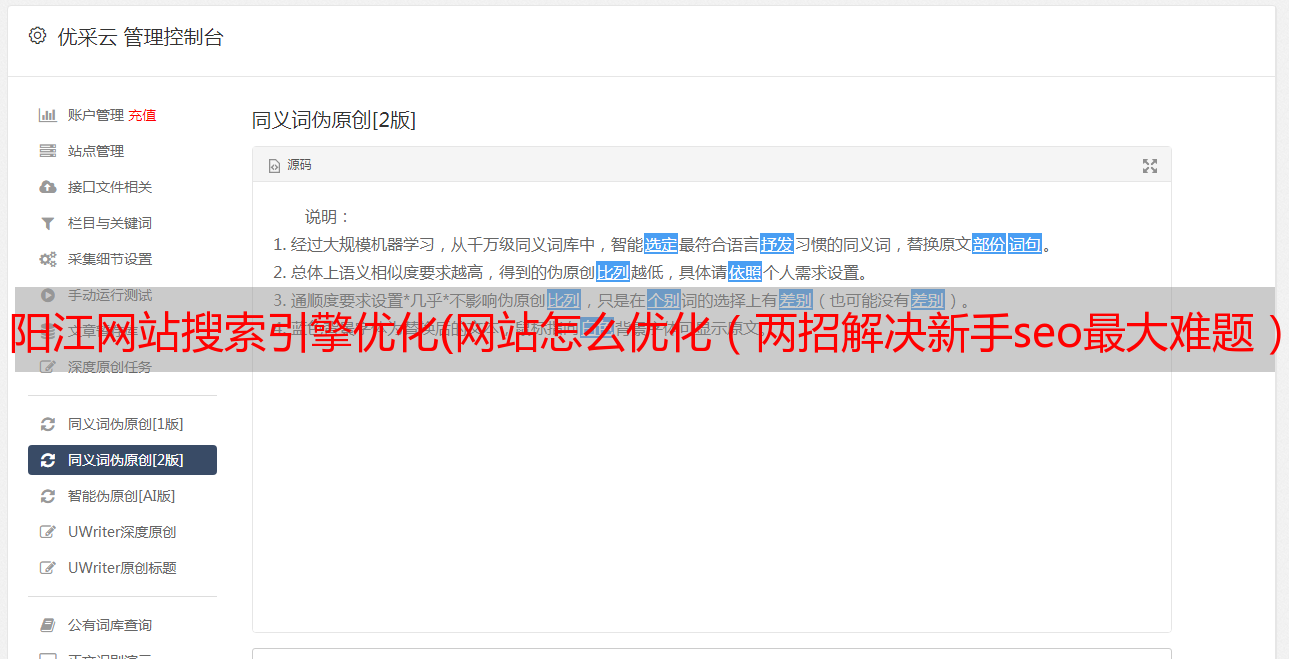Click the gear icon beside 优采云 管理控制台
This screenshot has height=659, width=1289.
click(x=37, y=36)
